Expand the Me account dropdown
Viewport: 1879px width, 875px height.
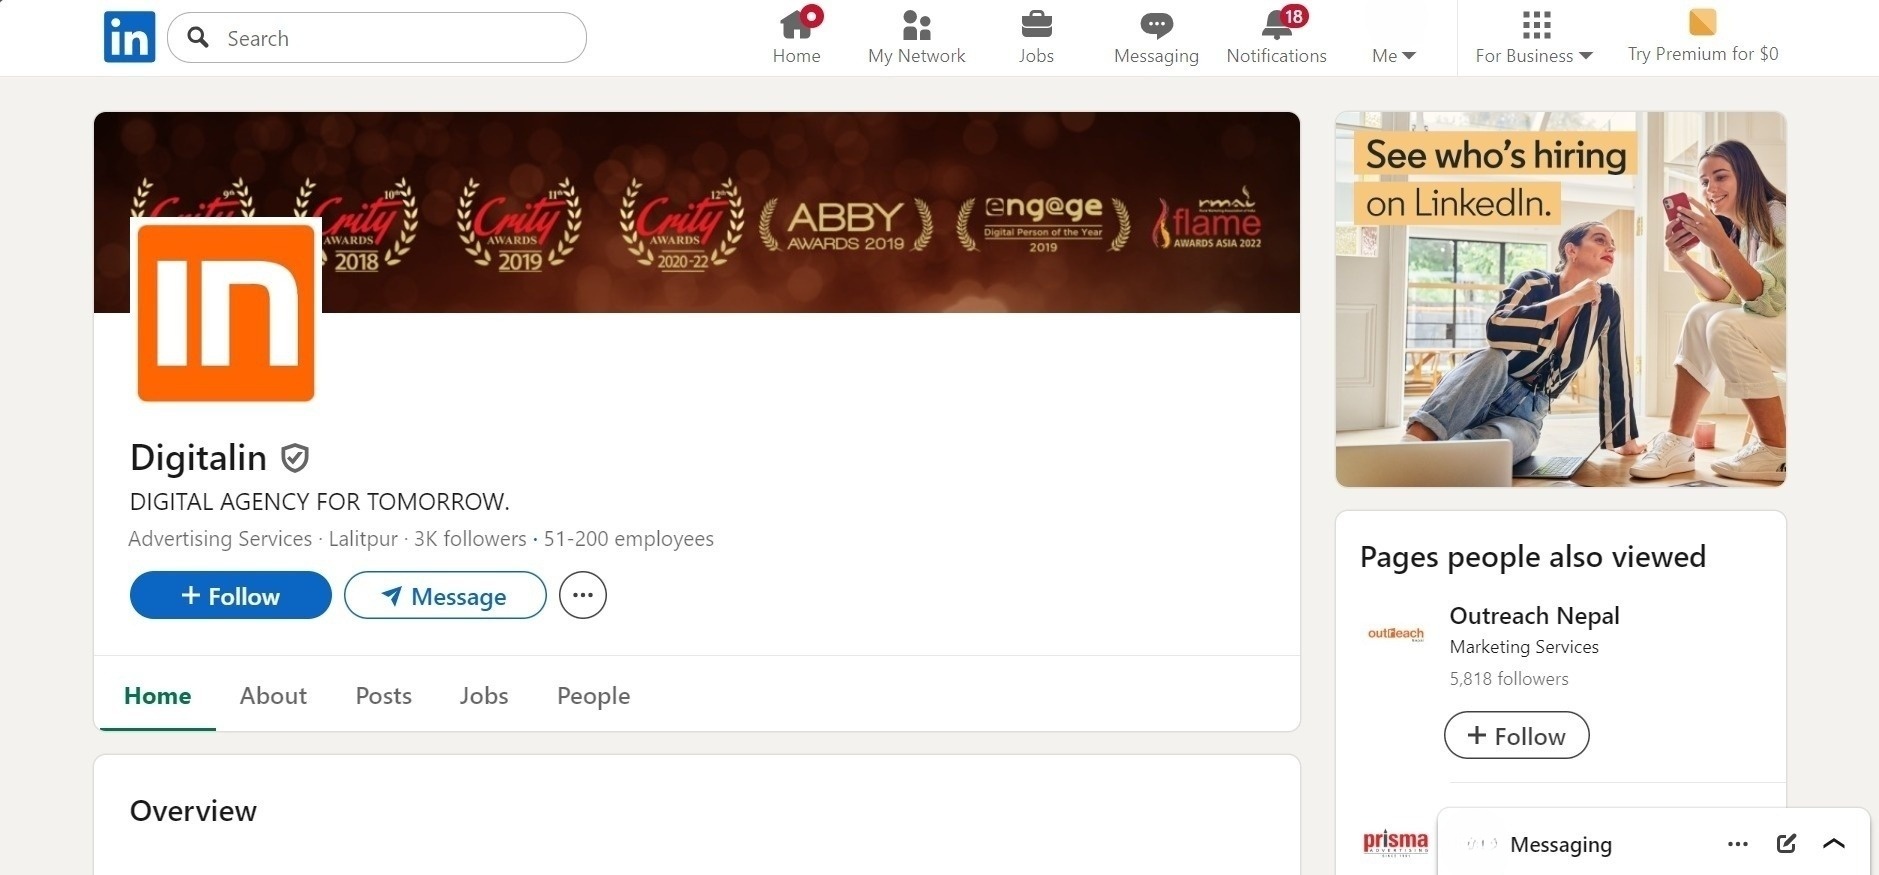(1393, 56)
